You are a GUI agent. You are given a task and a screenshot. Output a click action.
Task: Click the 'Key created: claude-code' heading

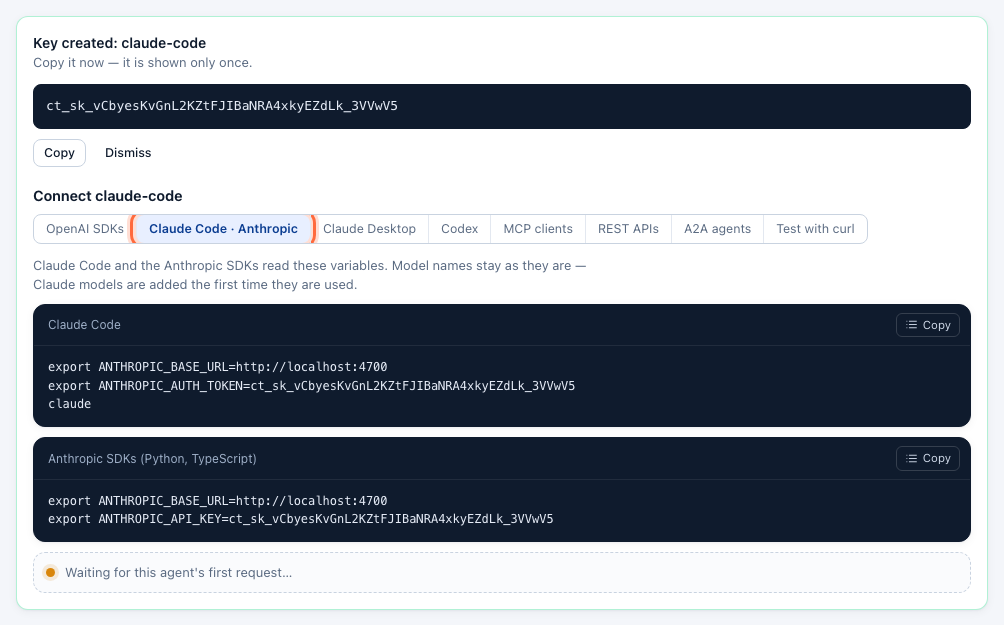[x=120, y=43]
